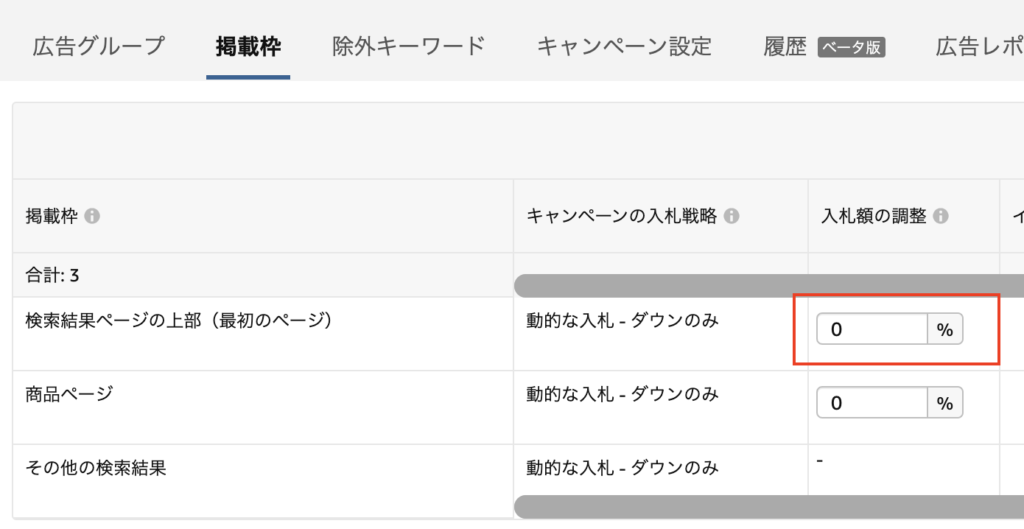The image size is (1024, 529).
Task: Click info icon beside 入札額の調整 header
Action: [x=940, y=216]
